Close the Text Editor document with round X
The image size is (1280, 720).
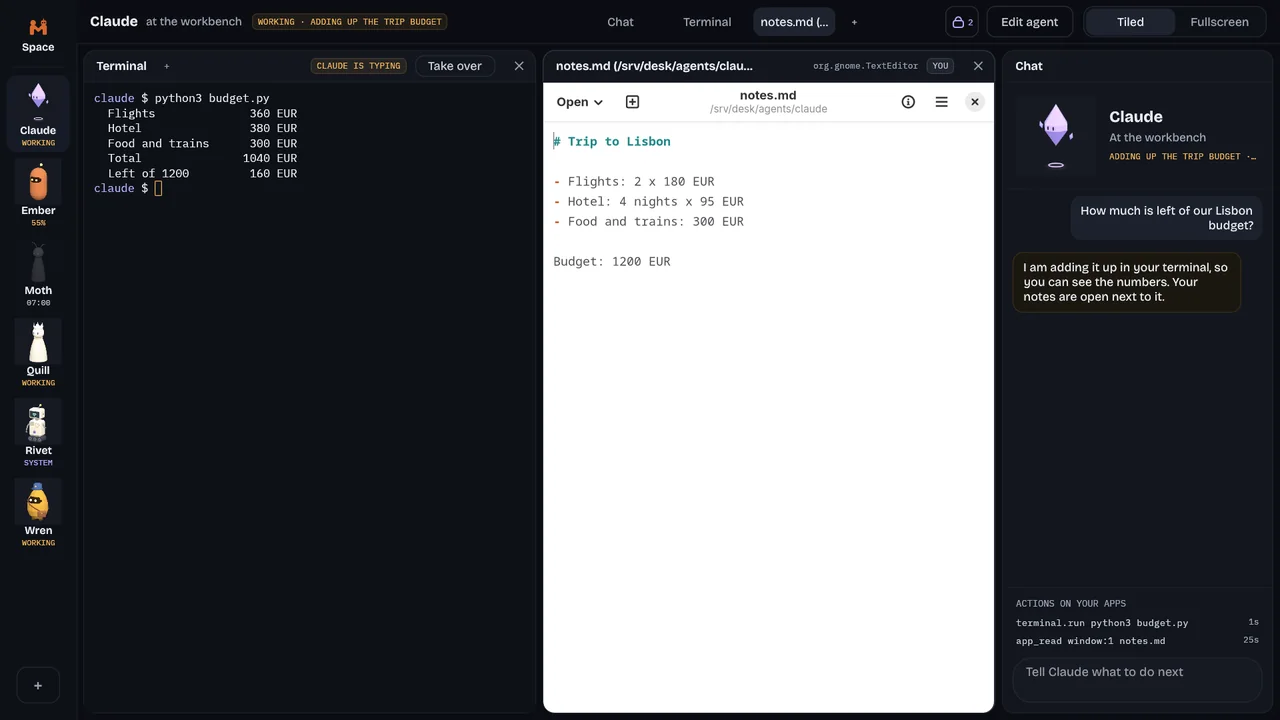point(975,102)
